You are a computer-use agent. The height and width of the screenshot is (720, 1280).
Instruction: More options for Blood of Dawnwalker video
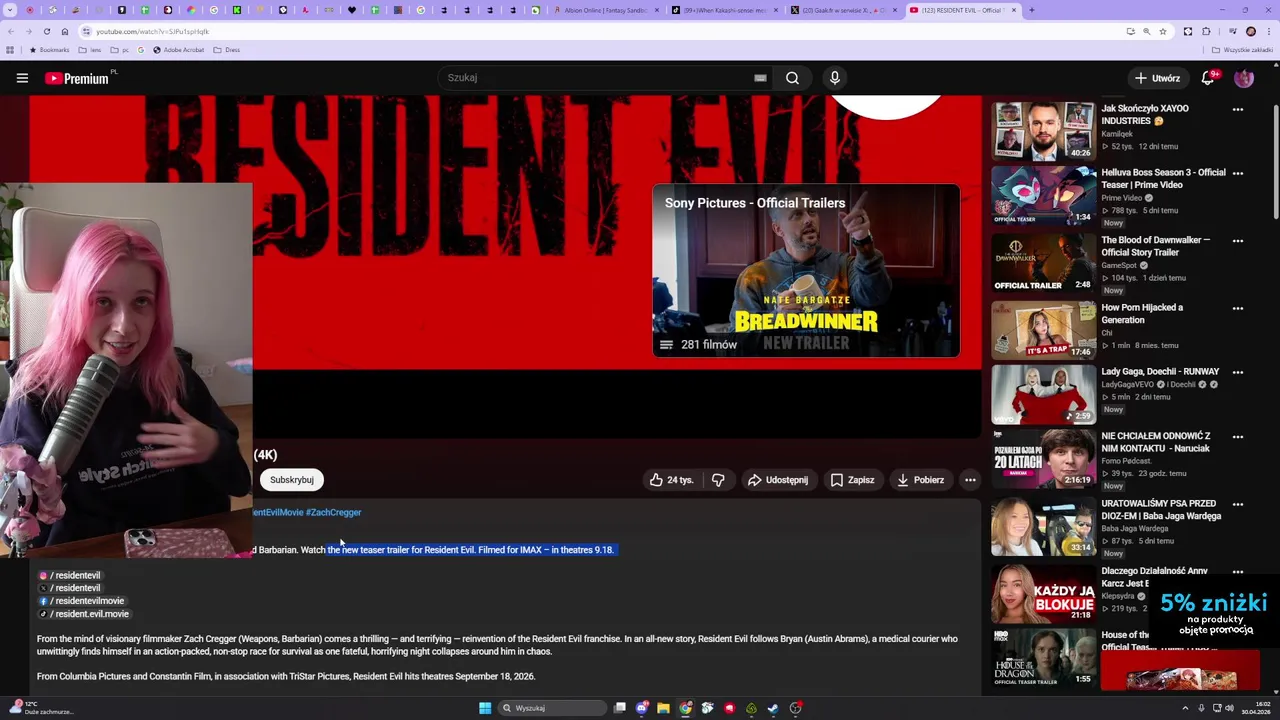point(1238,241)
